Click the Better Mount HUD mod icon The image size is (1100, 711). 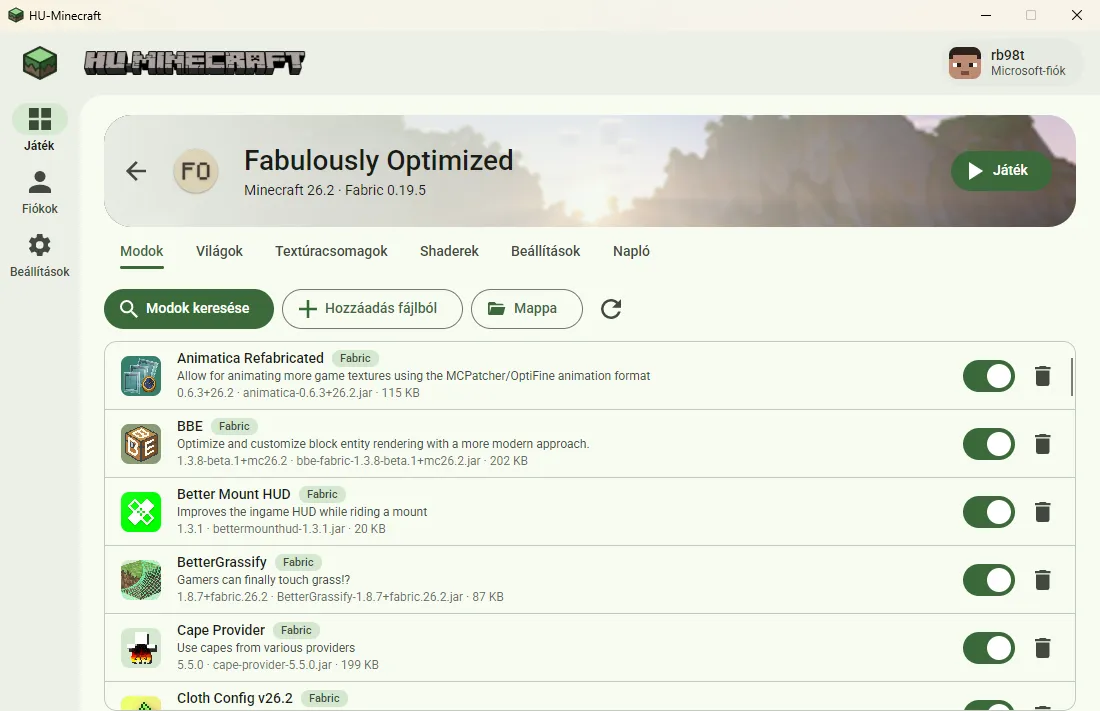(141, 512)
